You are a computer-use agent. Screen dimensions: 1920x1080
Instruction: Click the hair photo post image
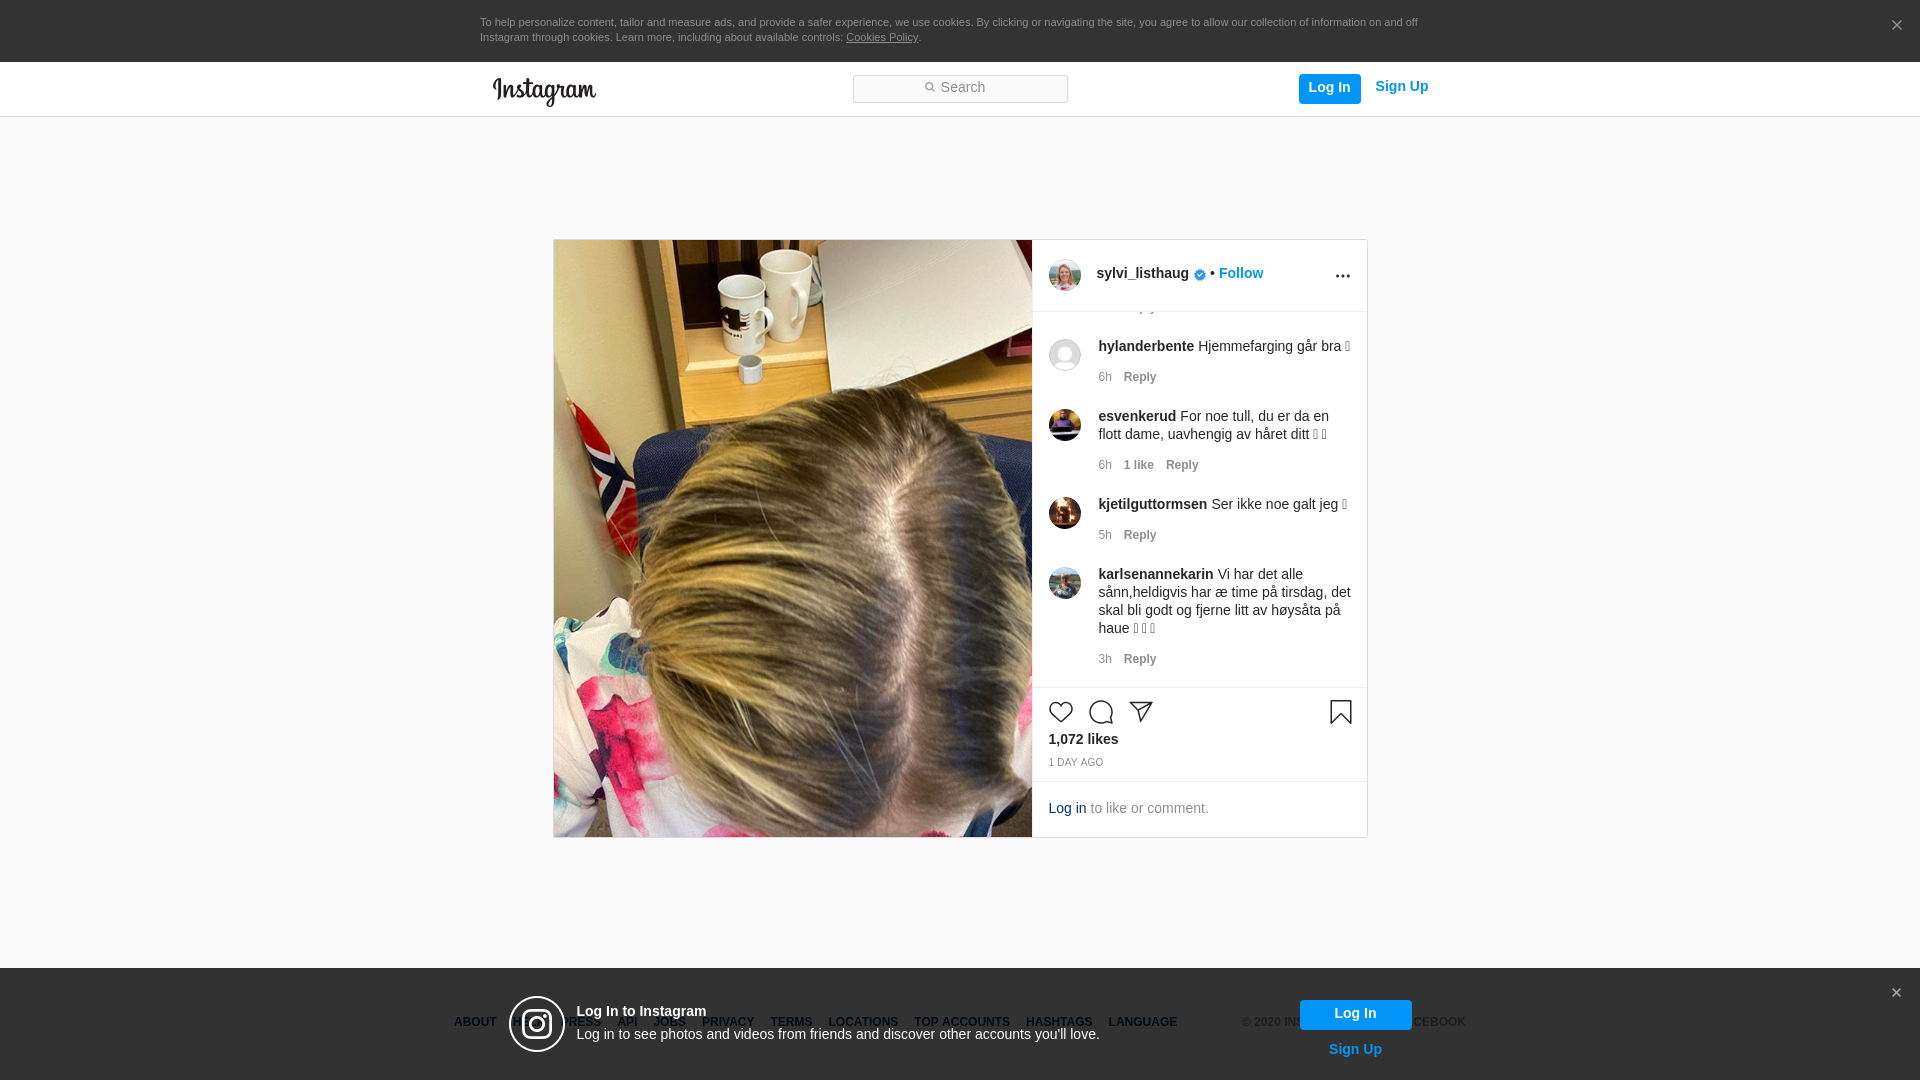(792, 538)
